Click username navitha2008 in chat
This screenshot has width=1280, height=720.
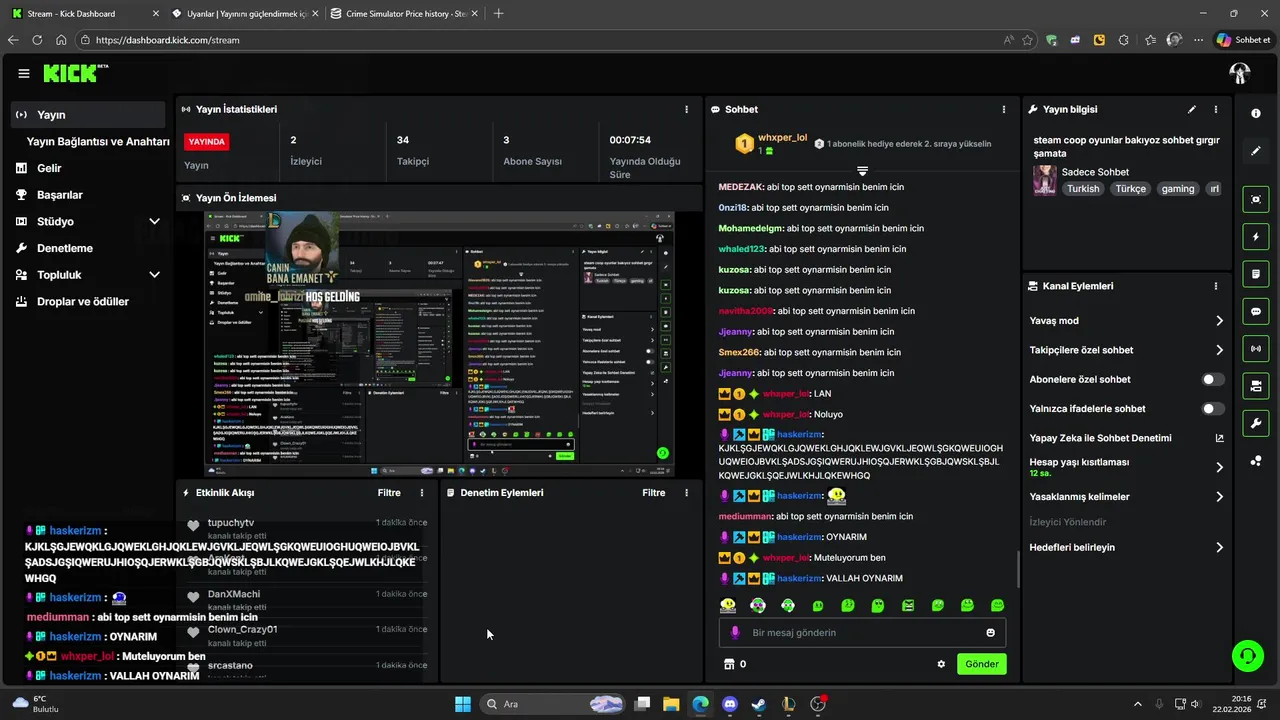click(746, 311)
